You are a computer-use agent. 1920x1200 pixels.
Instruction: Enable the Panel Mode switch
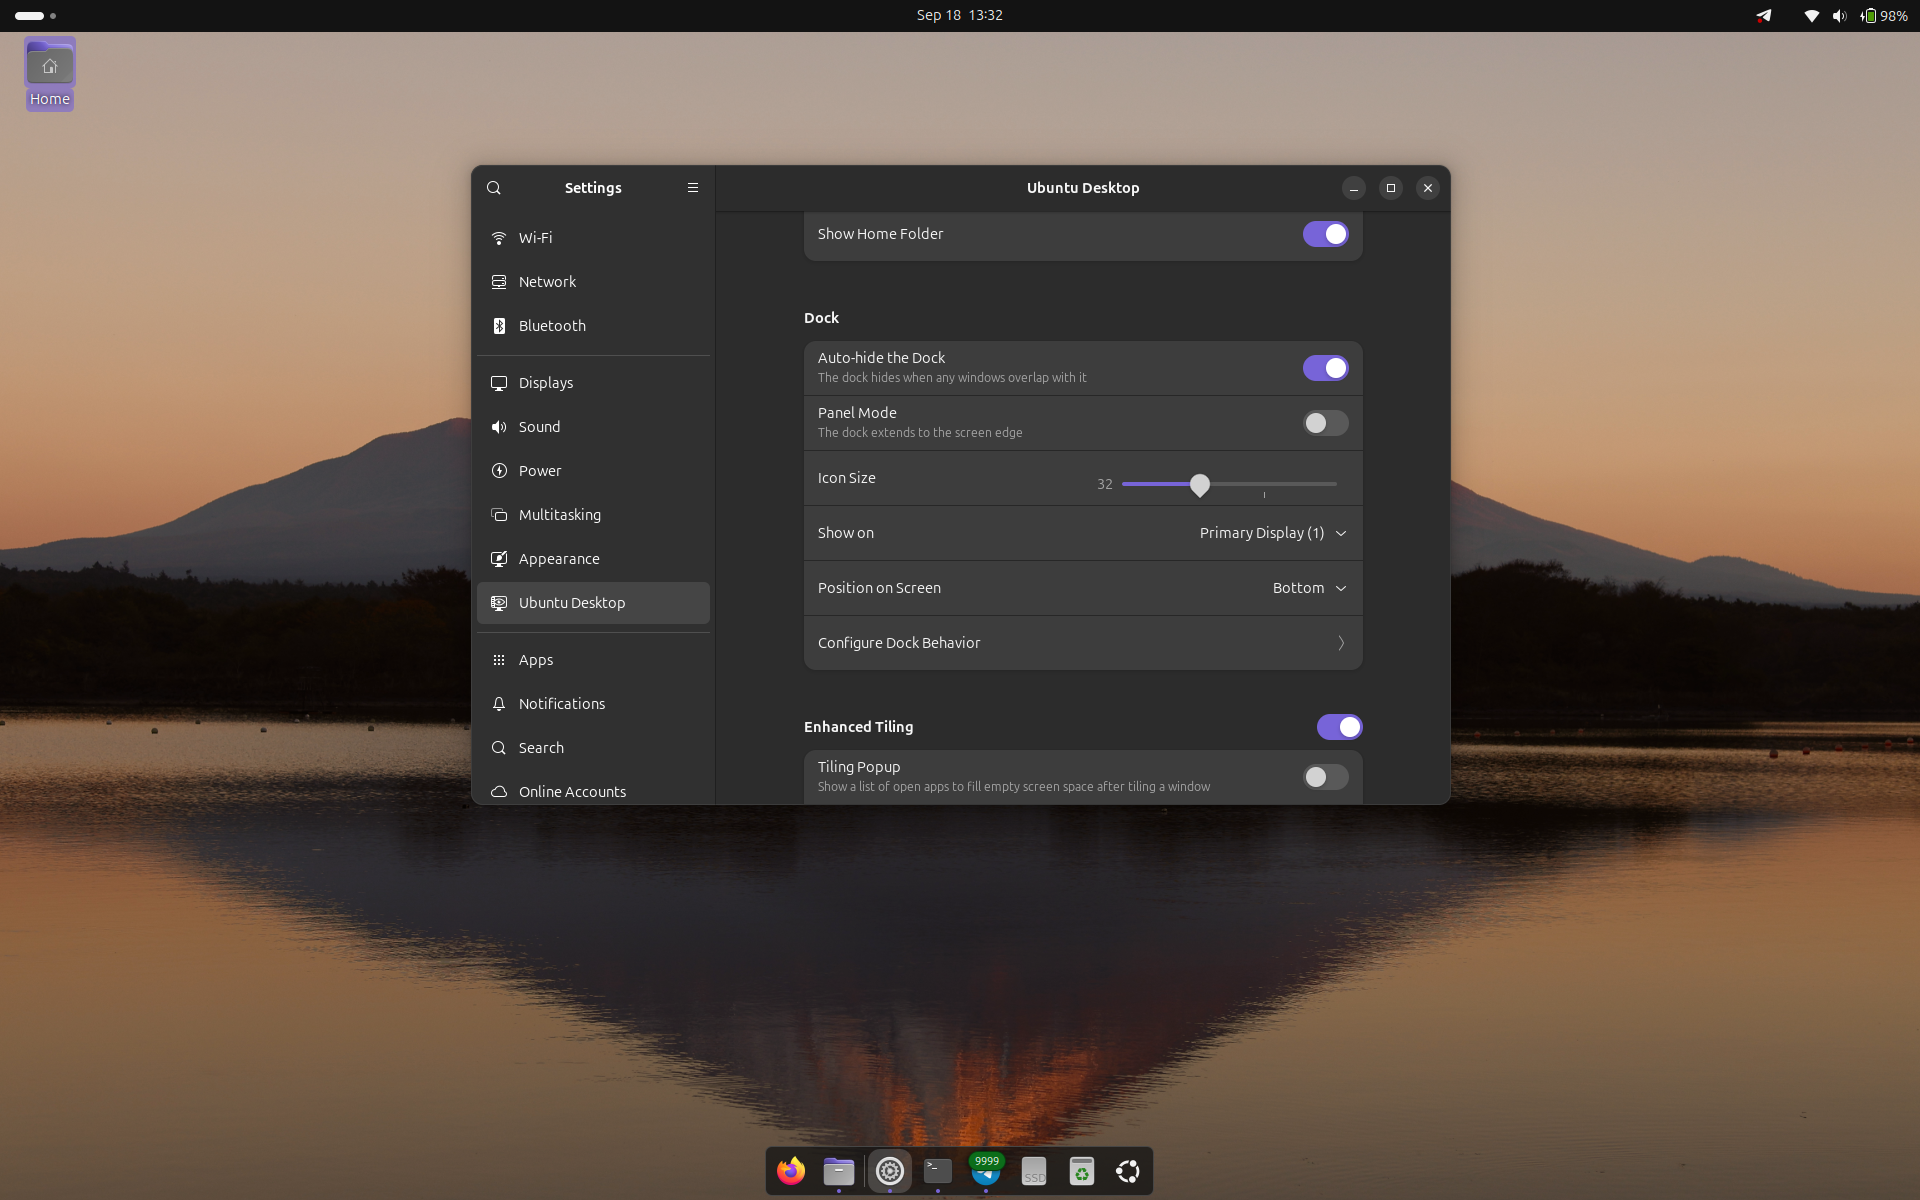(1325, 423)
